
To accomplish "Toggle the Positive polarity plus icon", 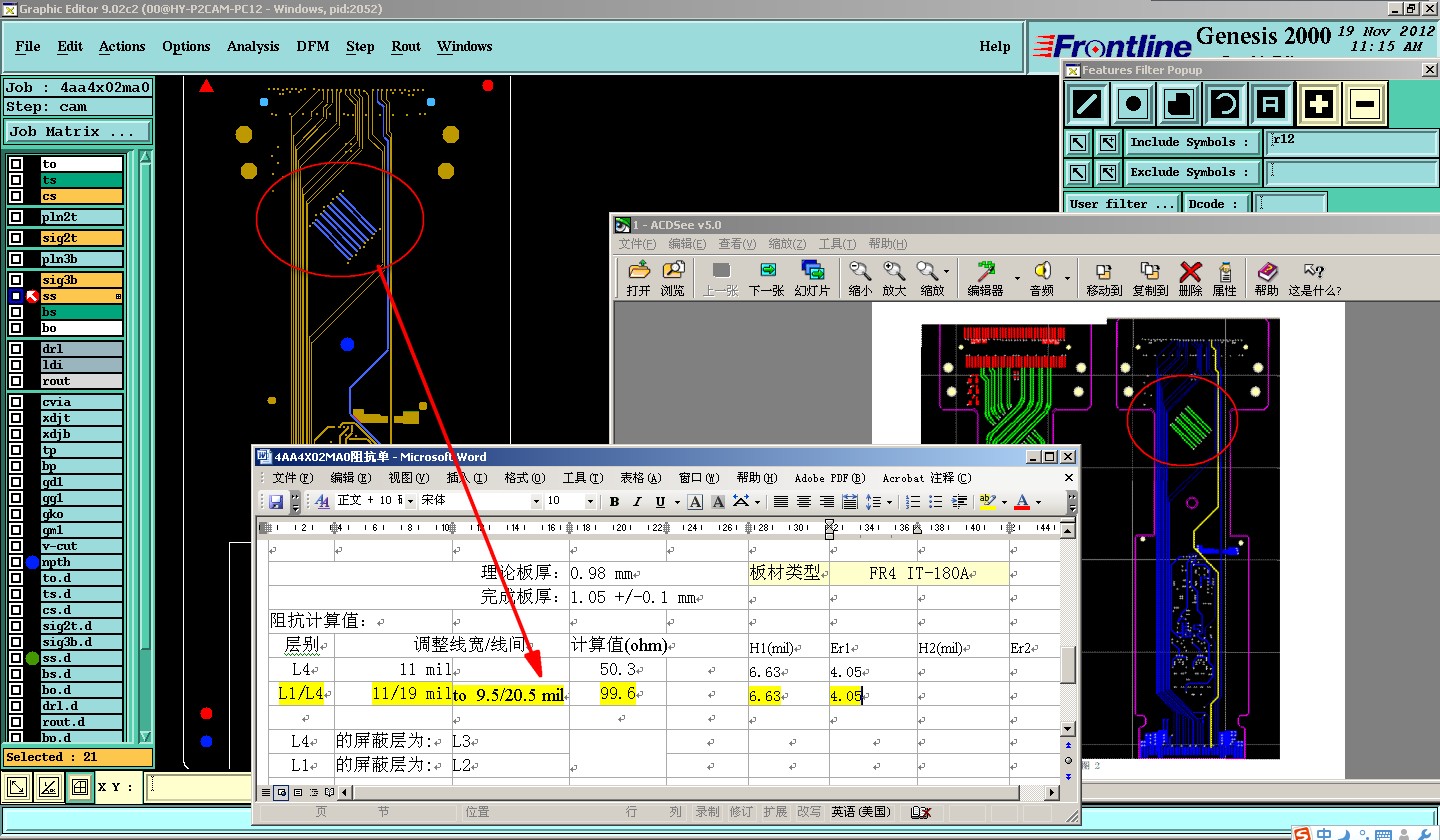I will pyautogui.click(x=1319, y=103).
